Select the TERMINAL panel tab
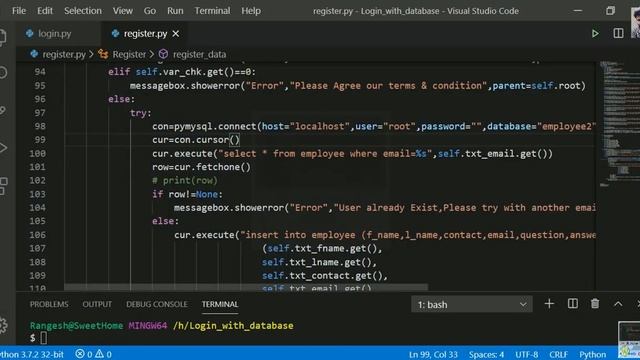This screenshot has height=360, width=640. (x=220, y=304)
